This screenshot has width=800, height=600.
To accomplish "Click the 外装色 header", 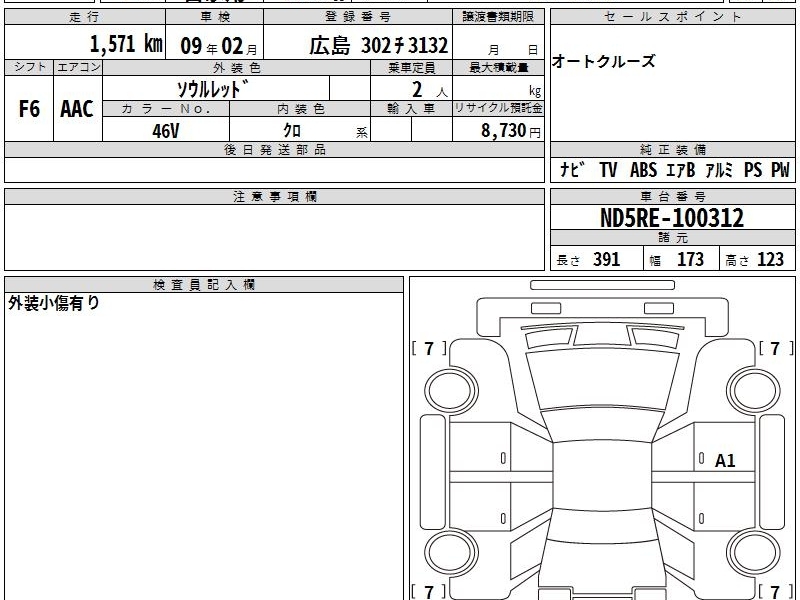I will tap(237, 68).
